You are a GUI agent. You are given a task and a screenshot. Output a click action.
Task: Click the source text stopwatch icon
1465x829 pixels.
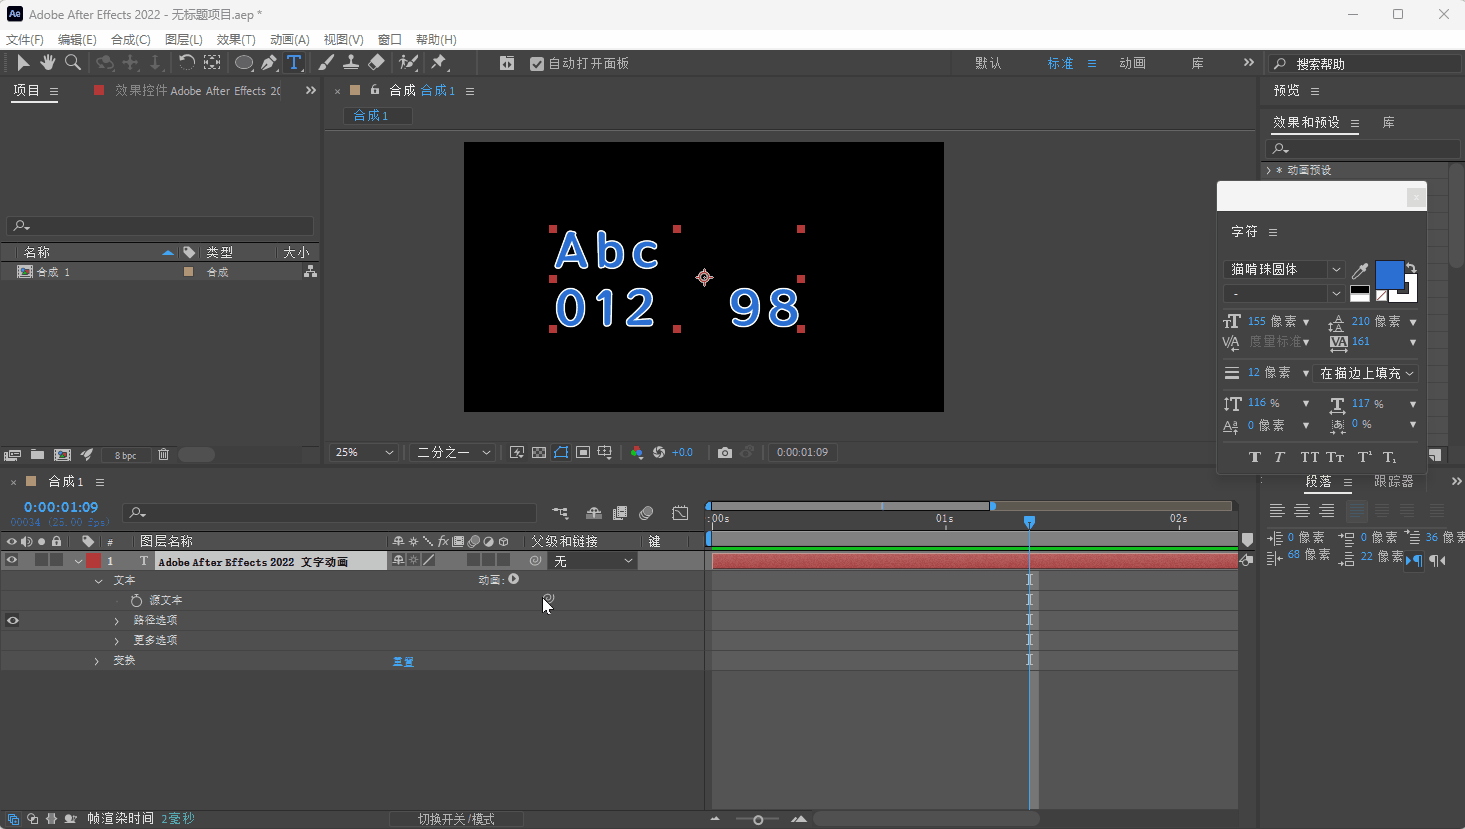[137, 600]
